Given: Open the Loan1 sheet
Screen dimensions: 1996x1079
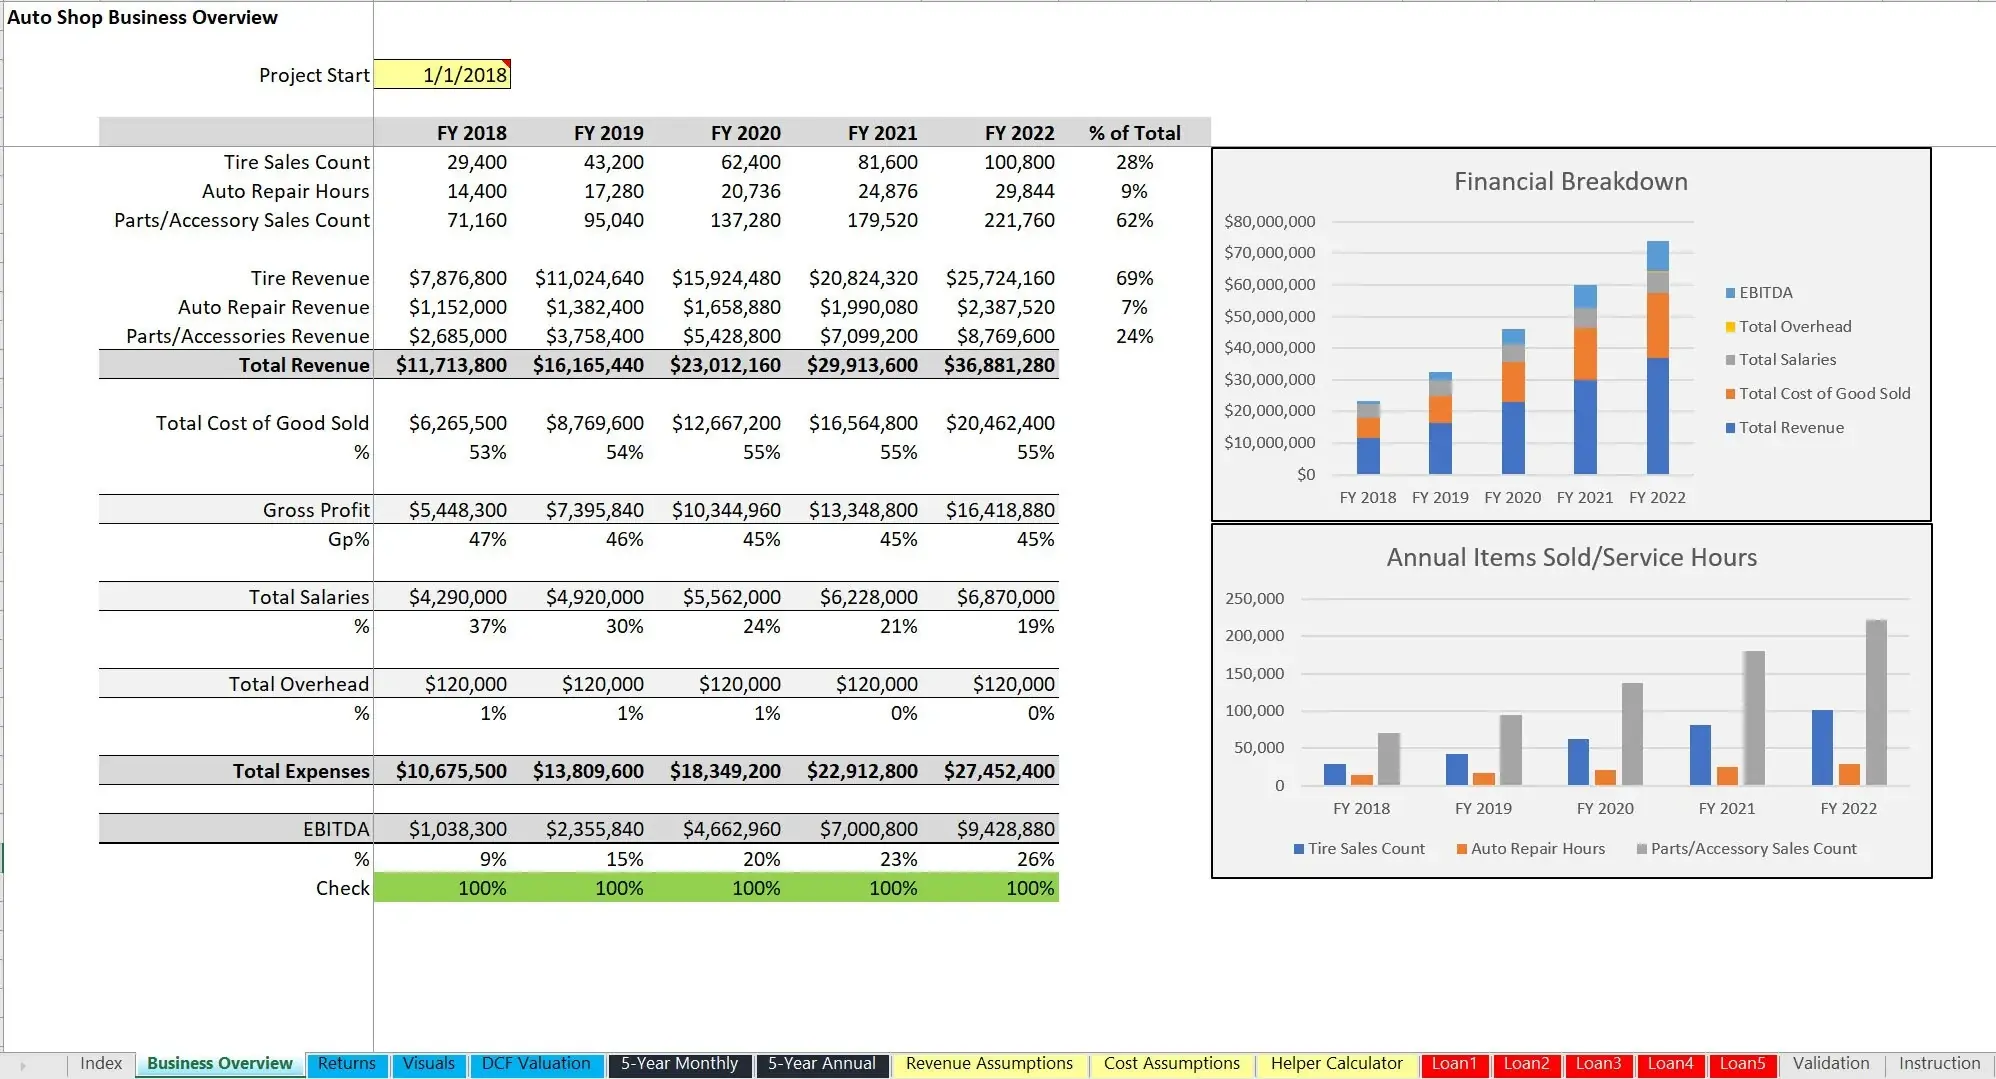Looking at the screenshot, I should tap(1455, 1064).
